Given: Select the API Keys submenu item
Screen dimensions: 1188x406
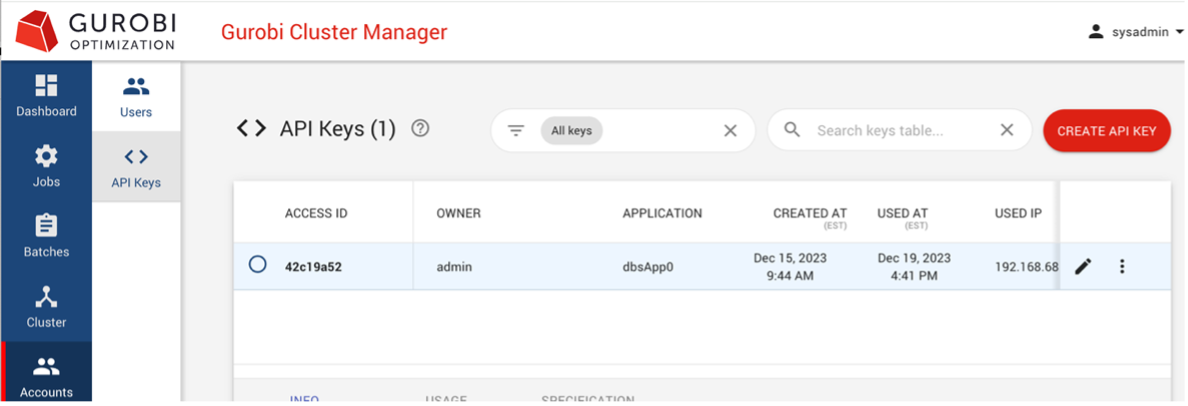Looking at the screenshot, I should (x=136, y=167).
